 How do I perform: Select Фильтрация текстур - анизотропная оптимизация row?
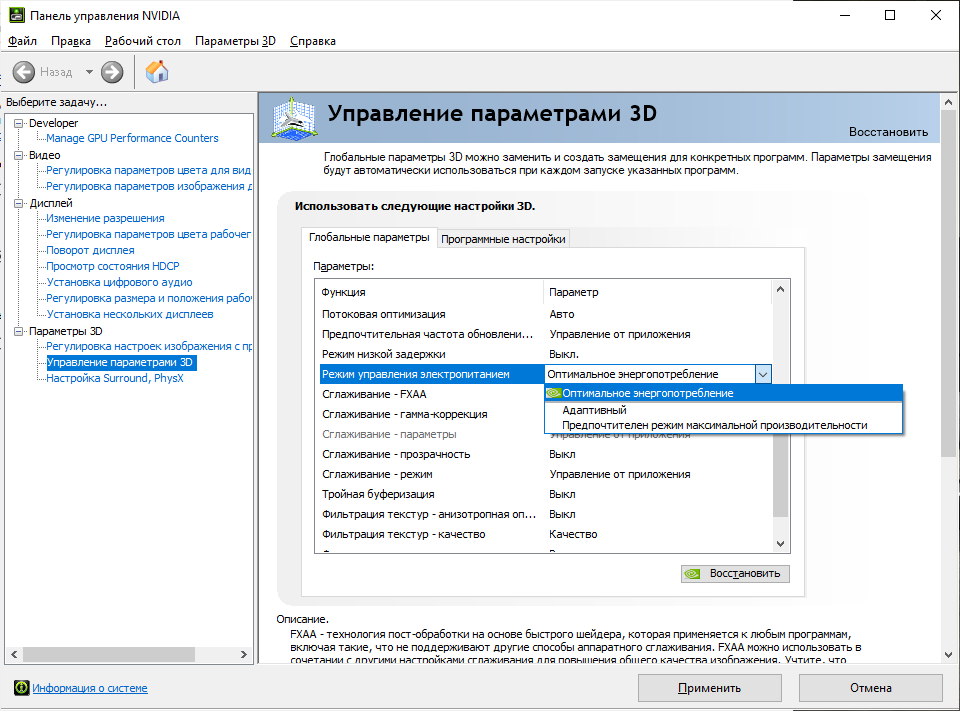(x=545, y=514)
